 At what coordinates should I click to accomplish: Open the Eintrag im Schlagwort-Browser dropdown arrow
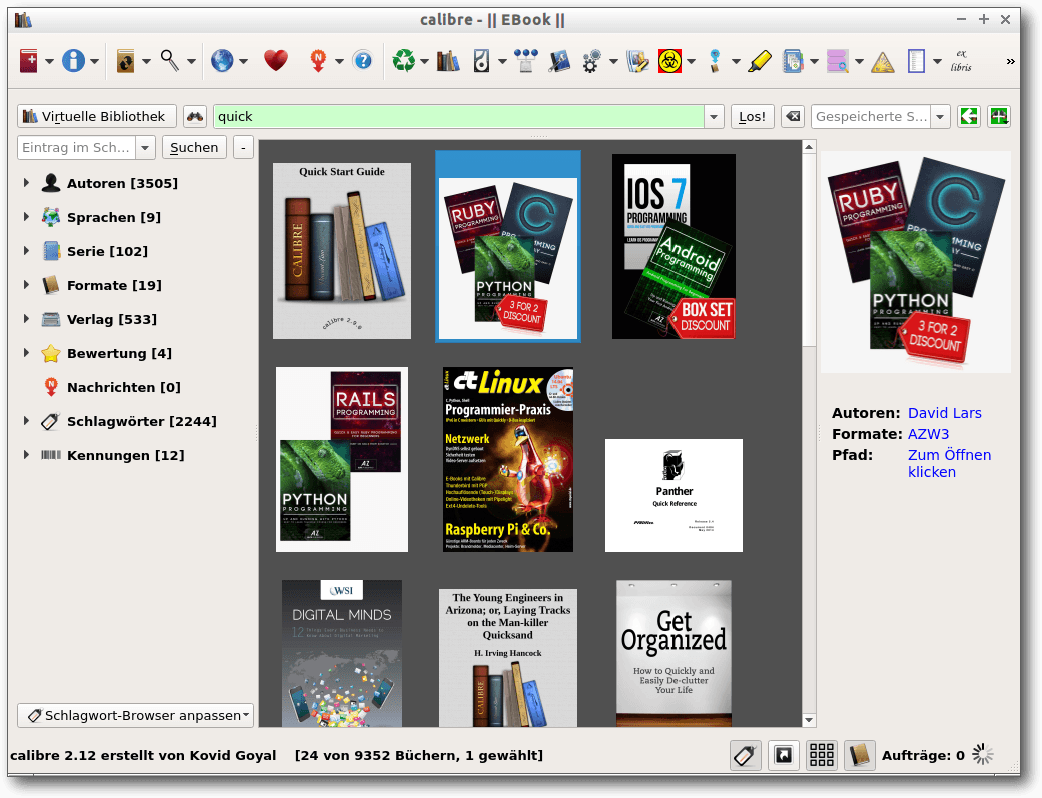tap(145, 148)
